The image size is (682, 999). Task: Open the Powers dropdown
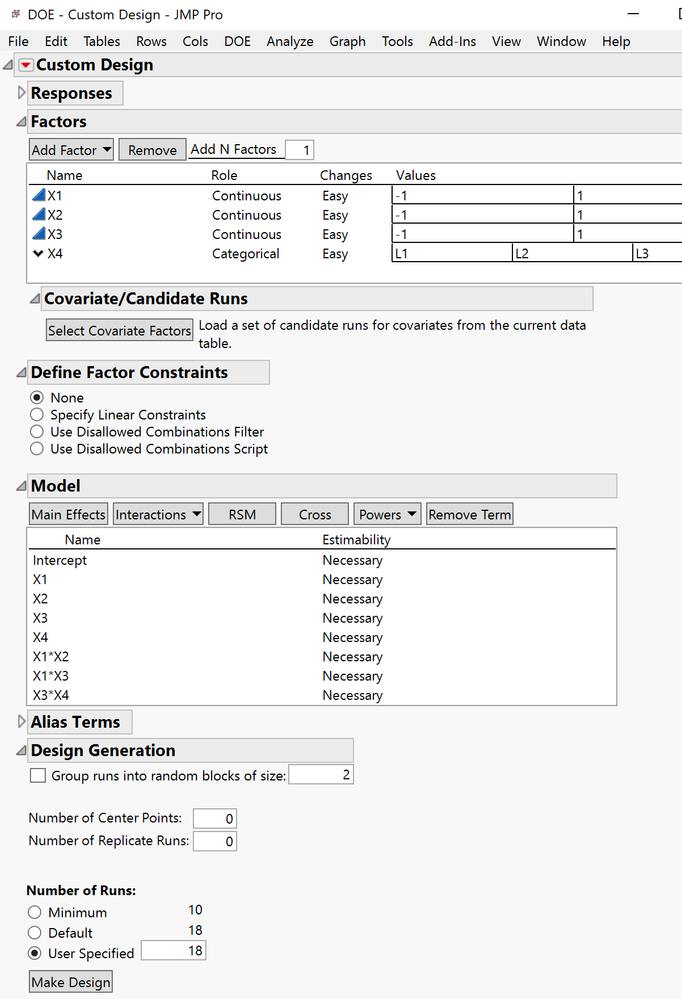click(387, 513)
